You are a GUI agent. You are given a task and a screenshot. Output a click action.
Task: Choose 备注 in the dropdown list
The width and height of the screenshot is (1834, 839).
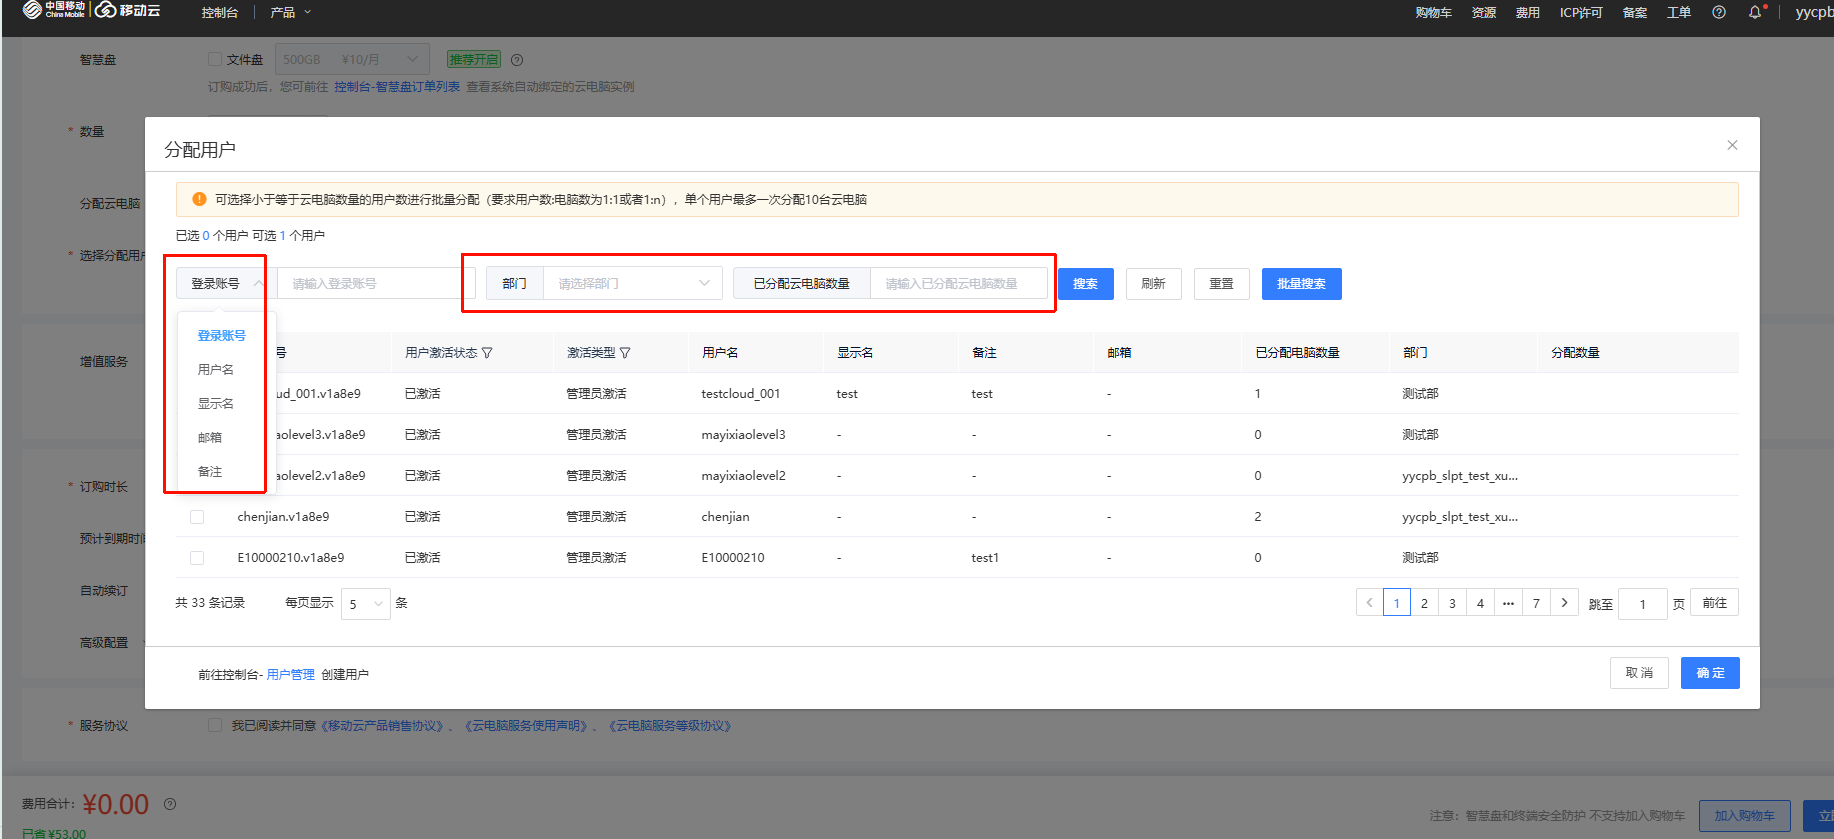(210, 472)
